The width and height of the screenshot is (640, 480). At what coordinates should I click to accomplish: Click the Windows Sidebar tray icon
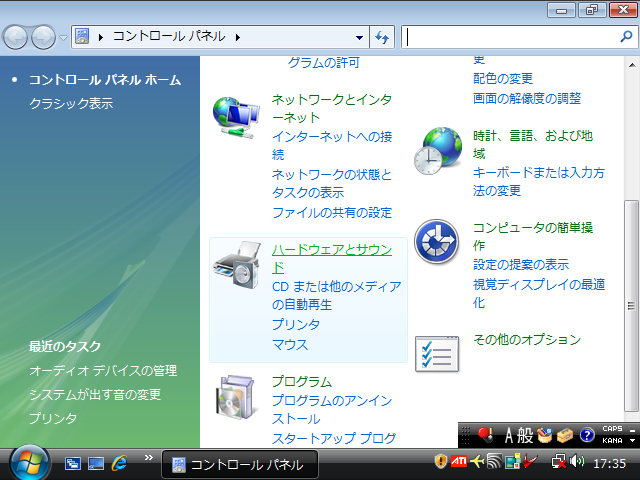tap(512, 462)
